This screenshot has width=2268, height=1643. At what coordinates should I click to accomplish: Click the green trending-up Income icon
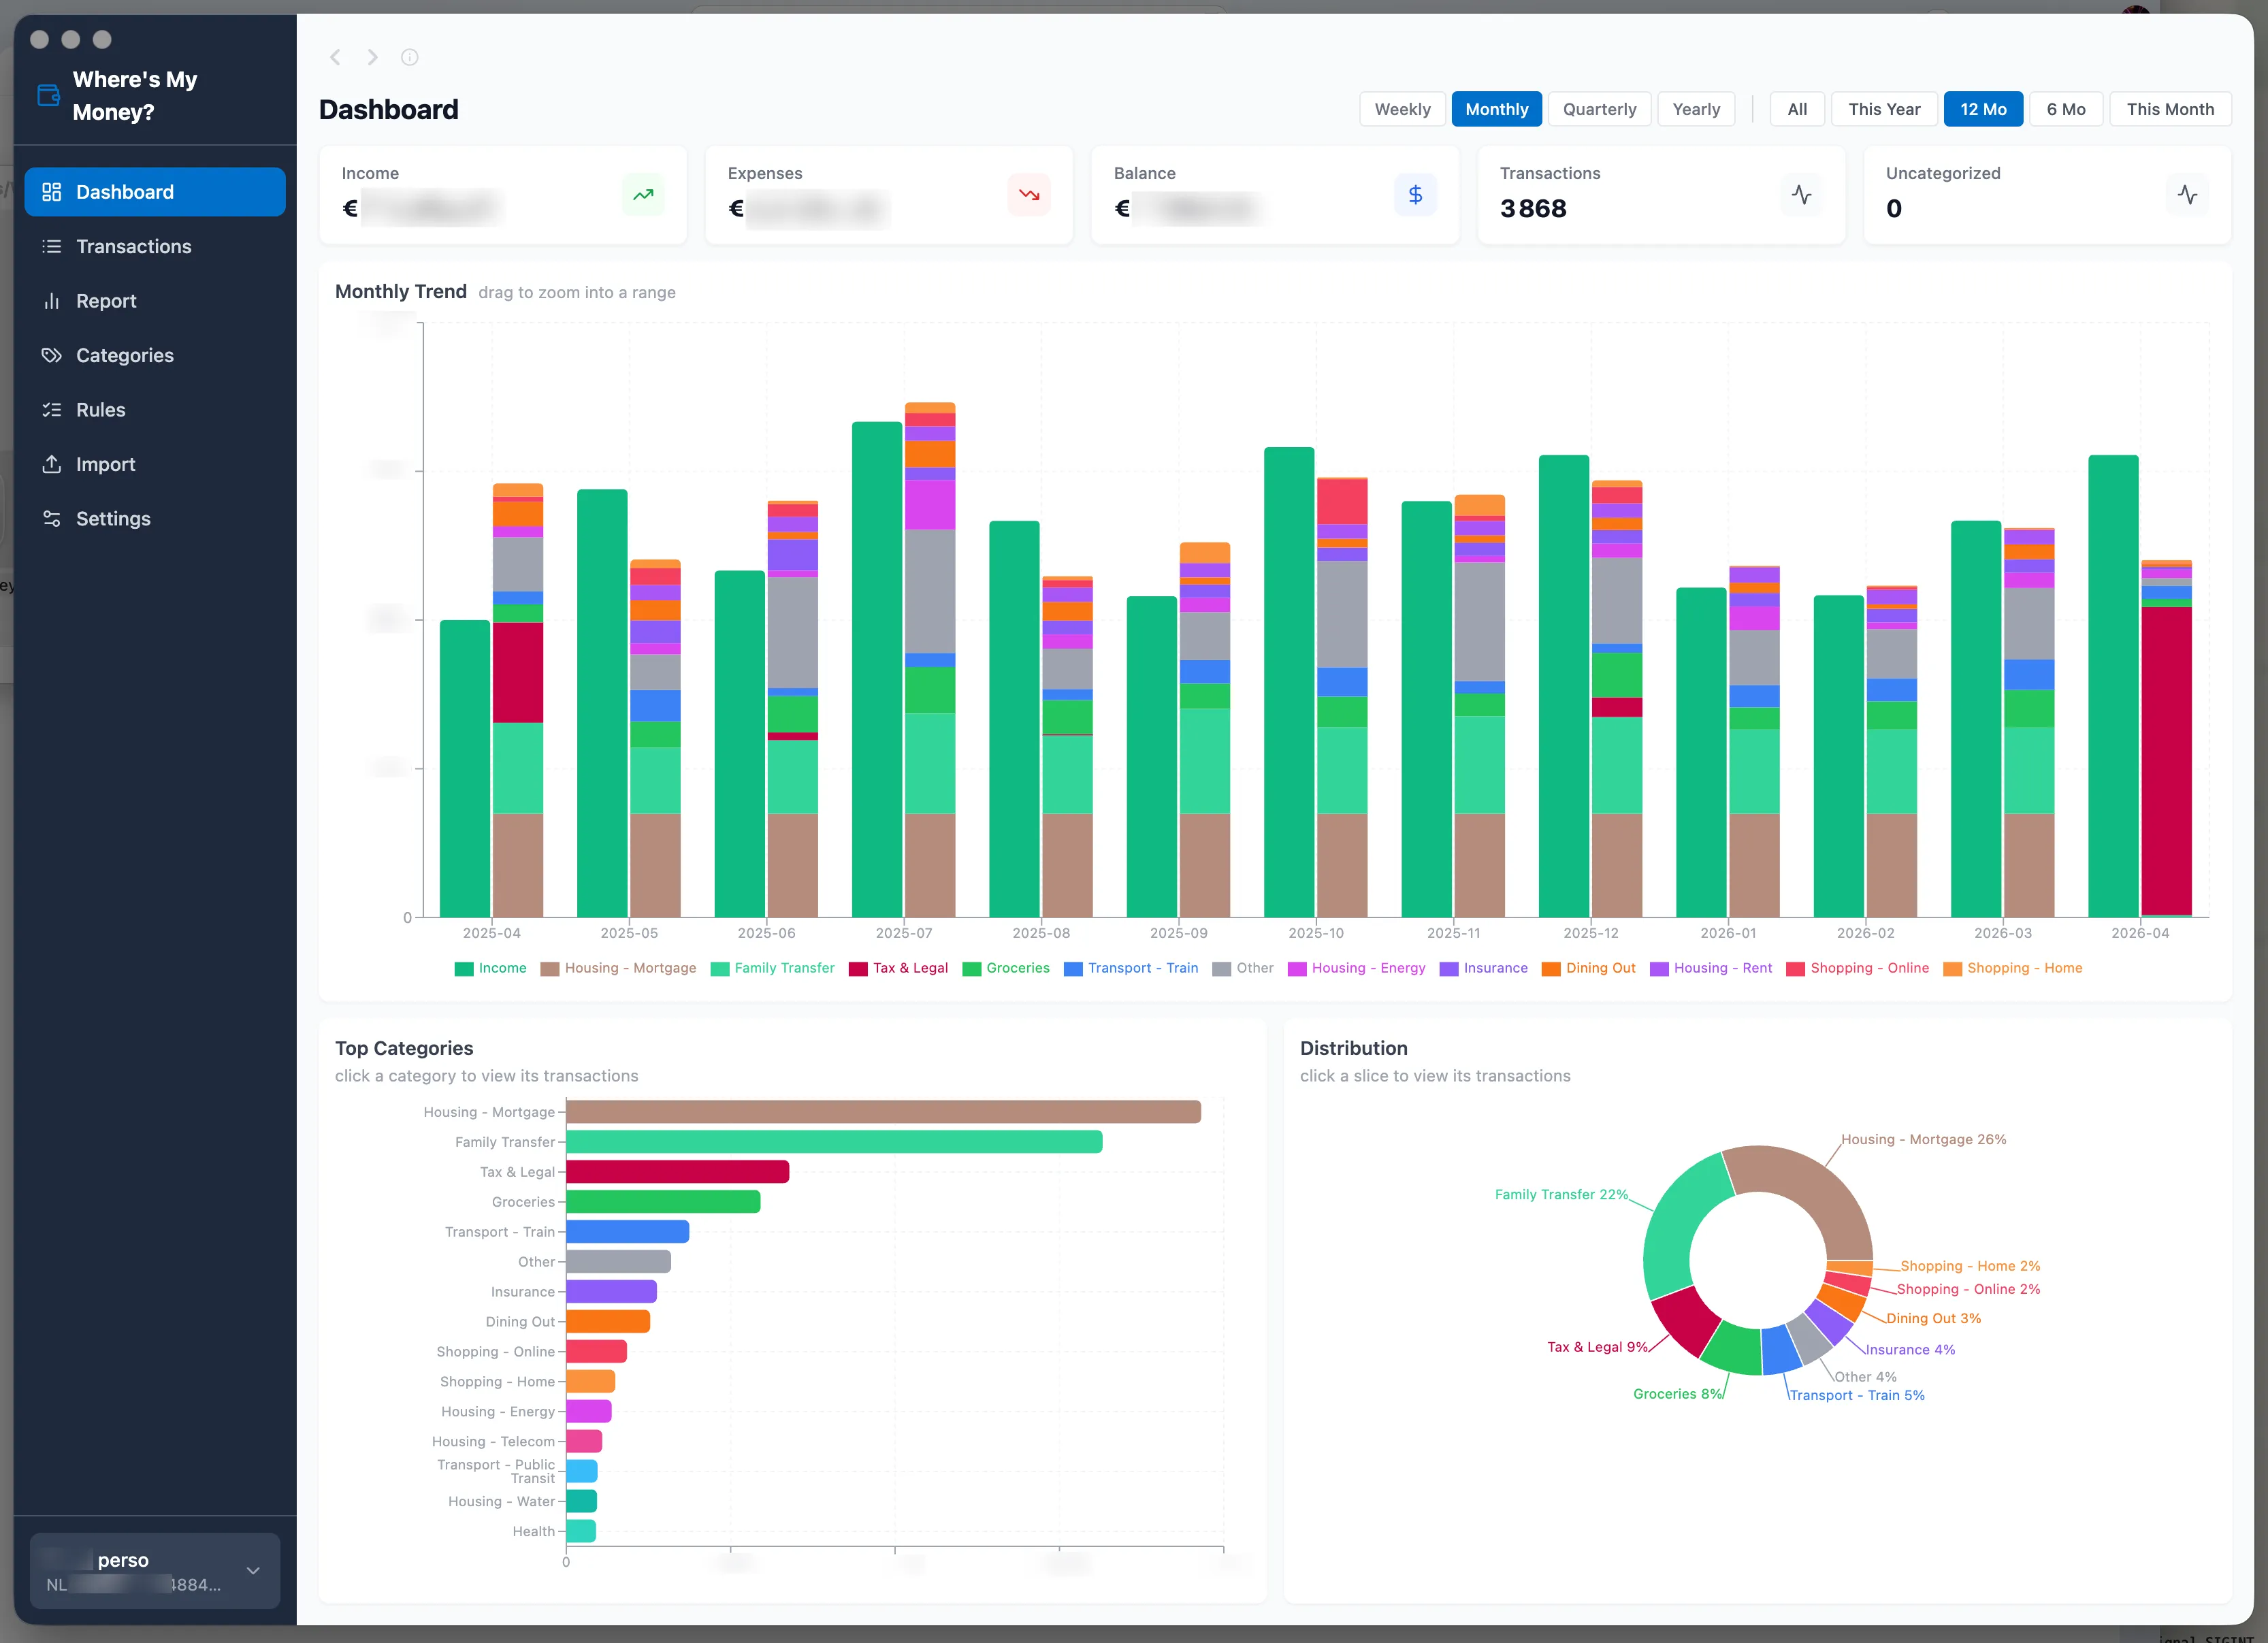click(x=643, y=194)
